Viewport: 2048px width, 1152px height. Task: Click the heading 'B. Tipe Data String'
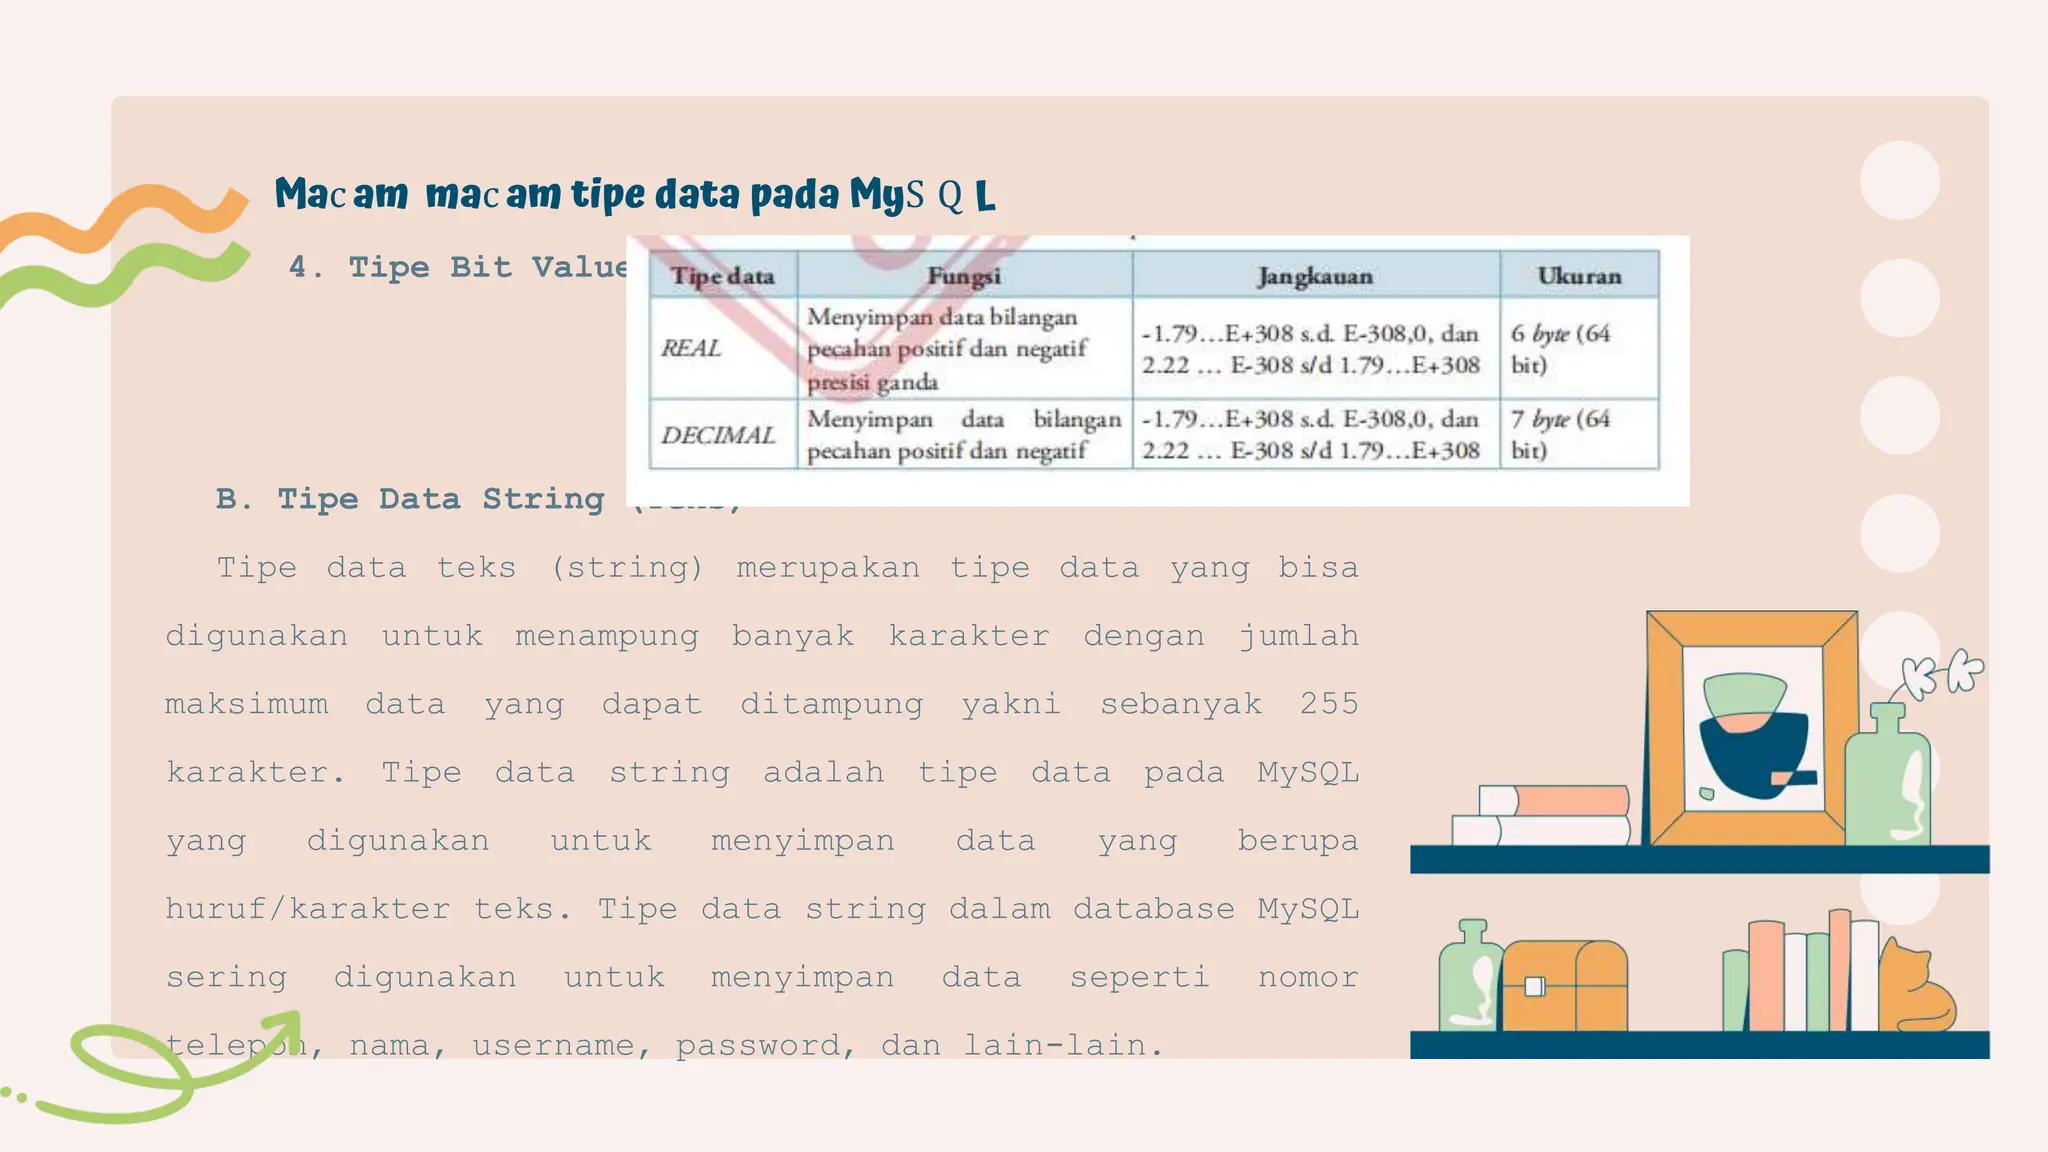click(x=410, y=499)
